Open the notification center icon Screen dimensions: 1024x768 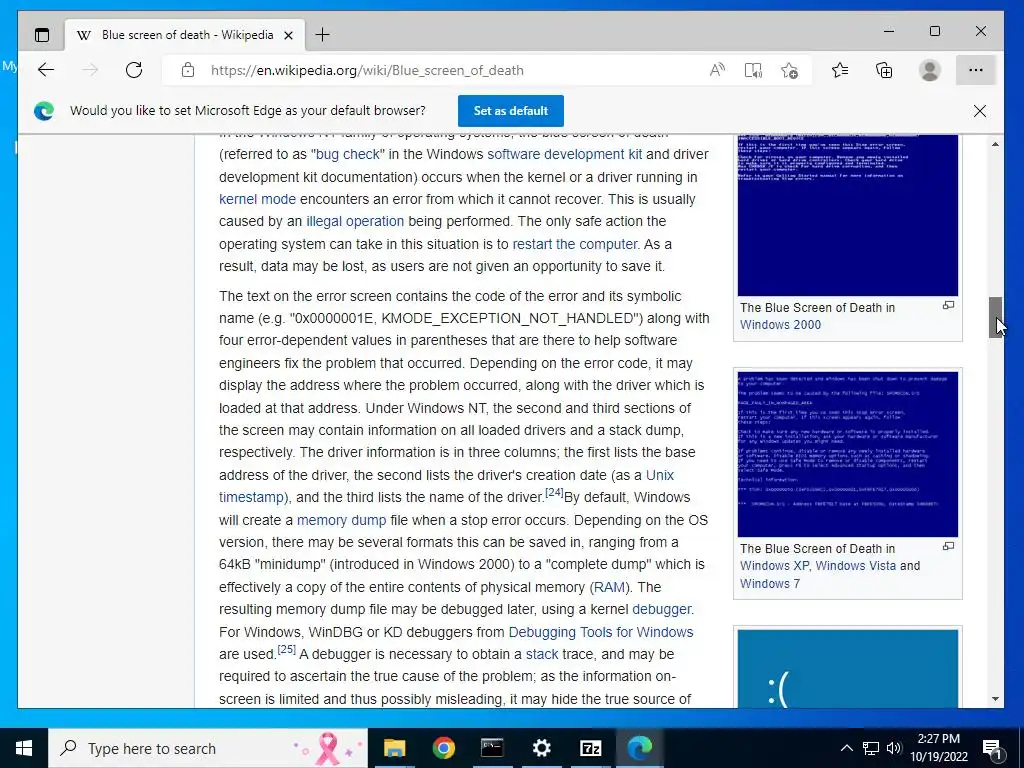click(x=993, y=748)
